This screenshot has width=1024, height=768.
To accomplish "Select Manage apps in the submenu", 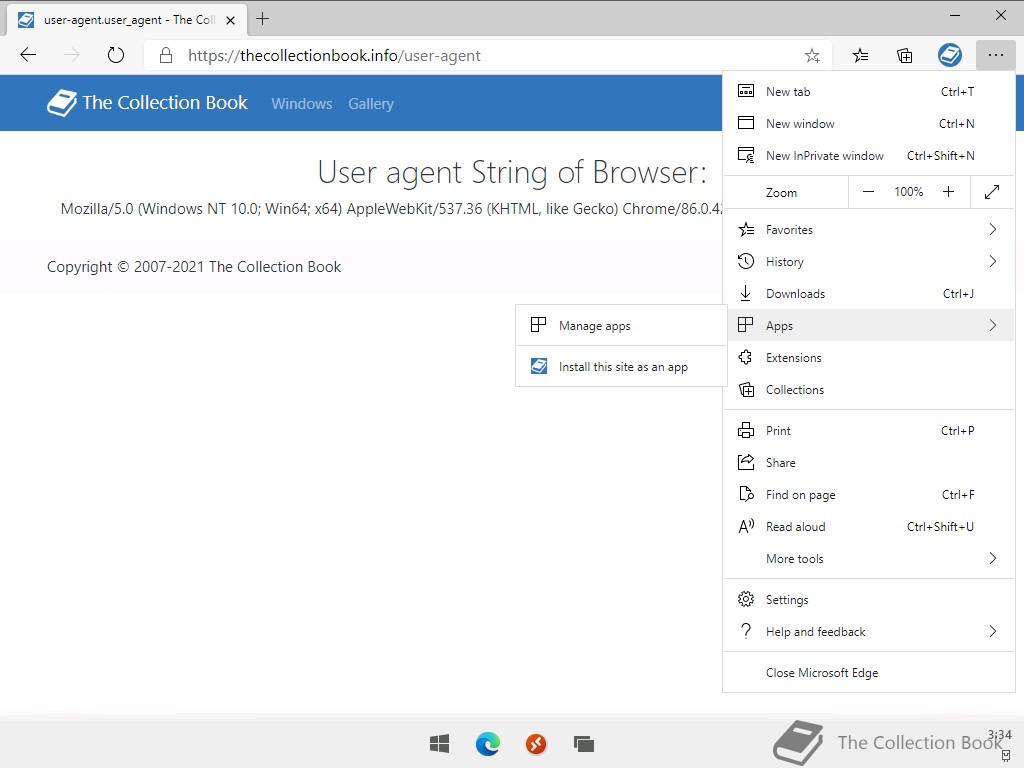I will [x=621, y=325].
